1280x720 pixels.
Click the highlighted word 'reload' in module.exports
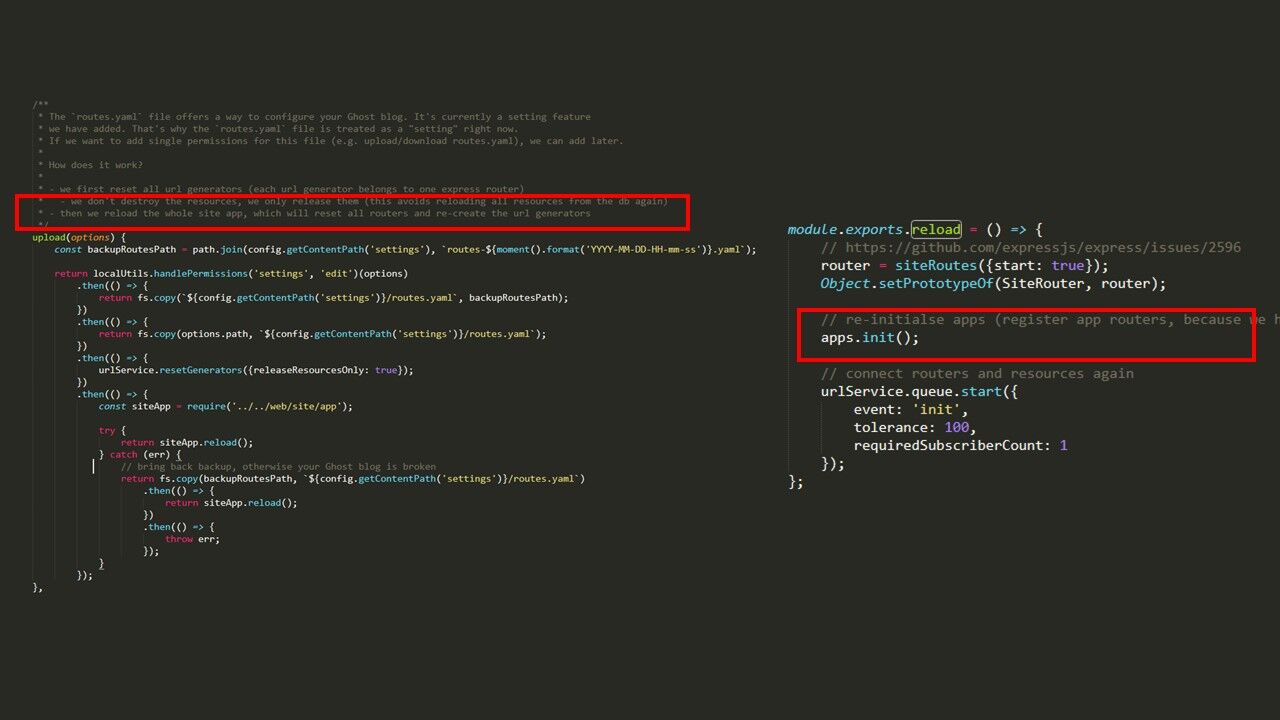pyautogui.click(x=935, y=229)
